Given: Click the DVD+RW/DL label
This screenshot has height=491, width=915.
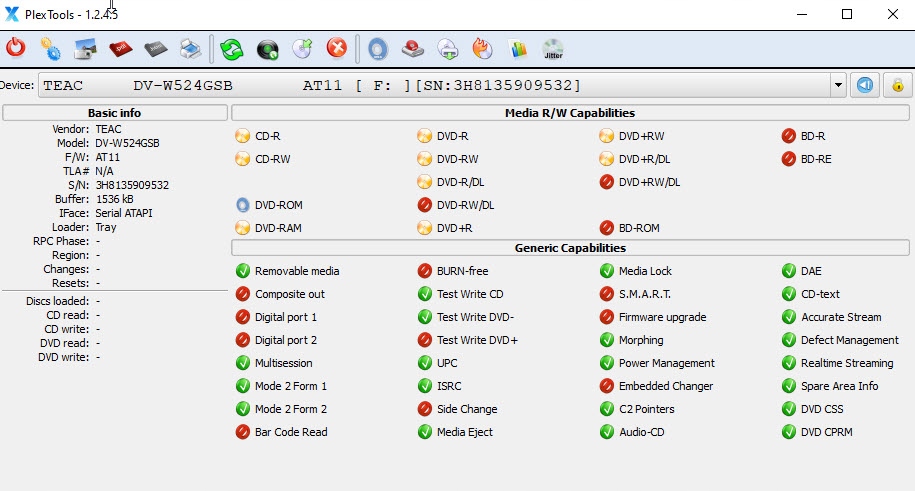Looking at the screenshot, I should tap(649, 182).
